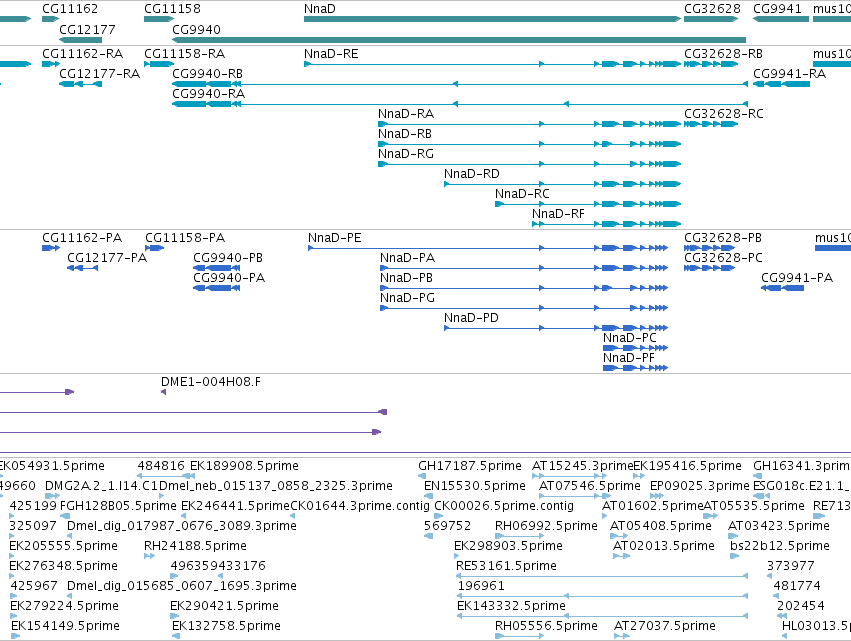Click EST RE53161.5prime
Viewport: 851px width, 641px height.
[506, 566]
